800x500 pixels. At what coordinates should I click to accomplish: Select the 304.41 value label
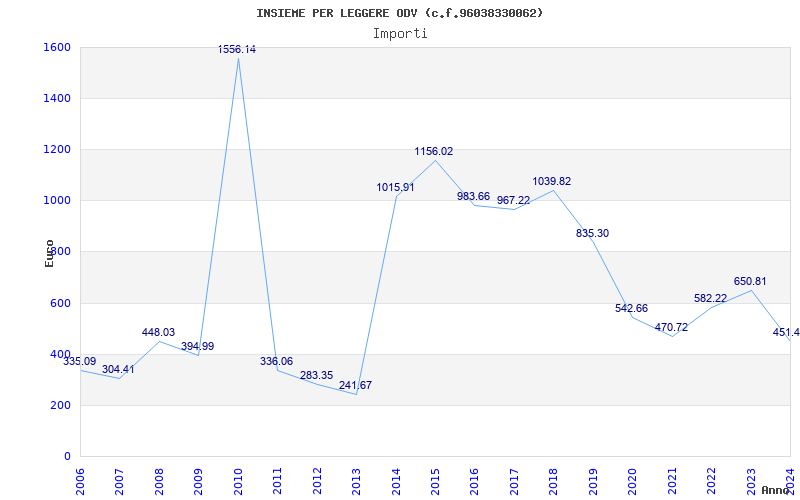[x=118, y=369]
